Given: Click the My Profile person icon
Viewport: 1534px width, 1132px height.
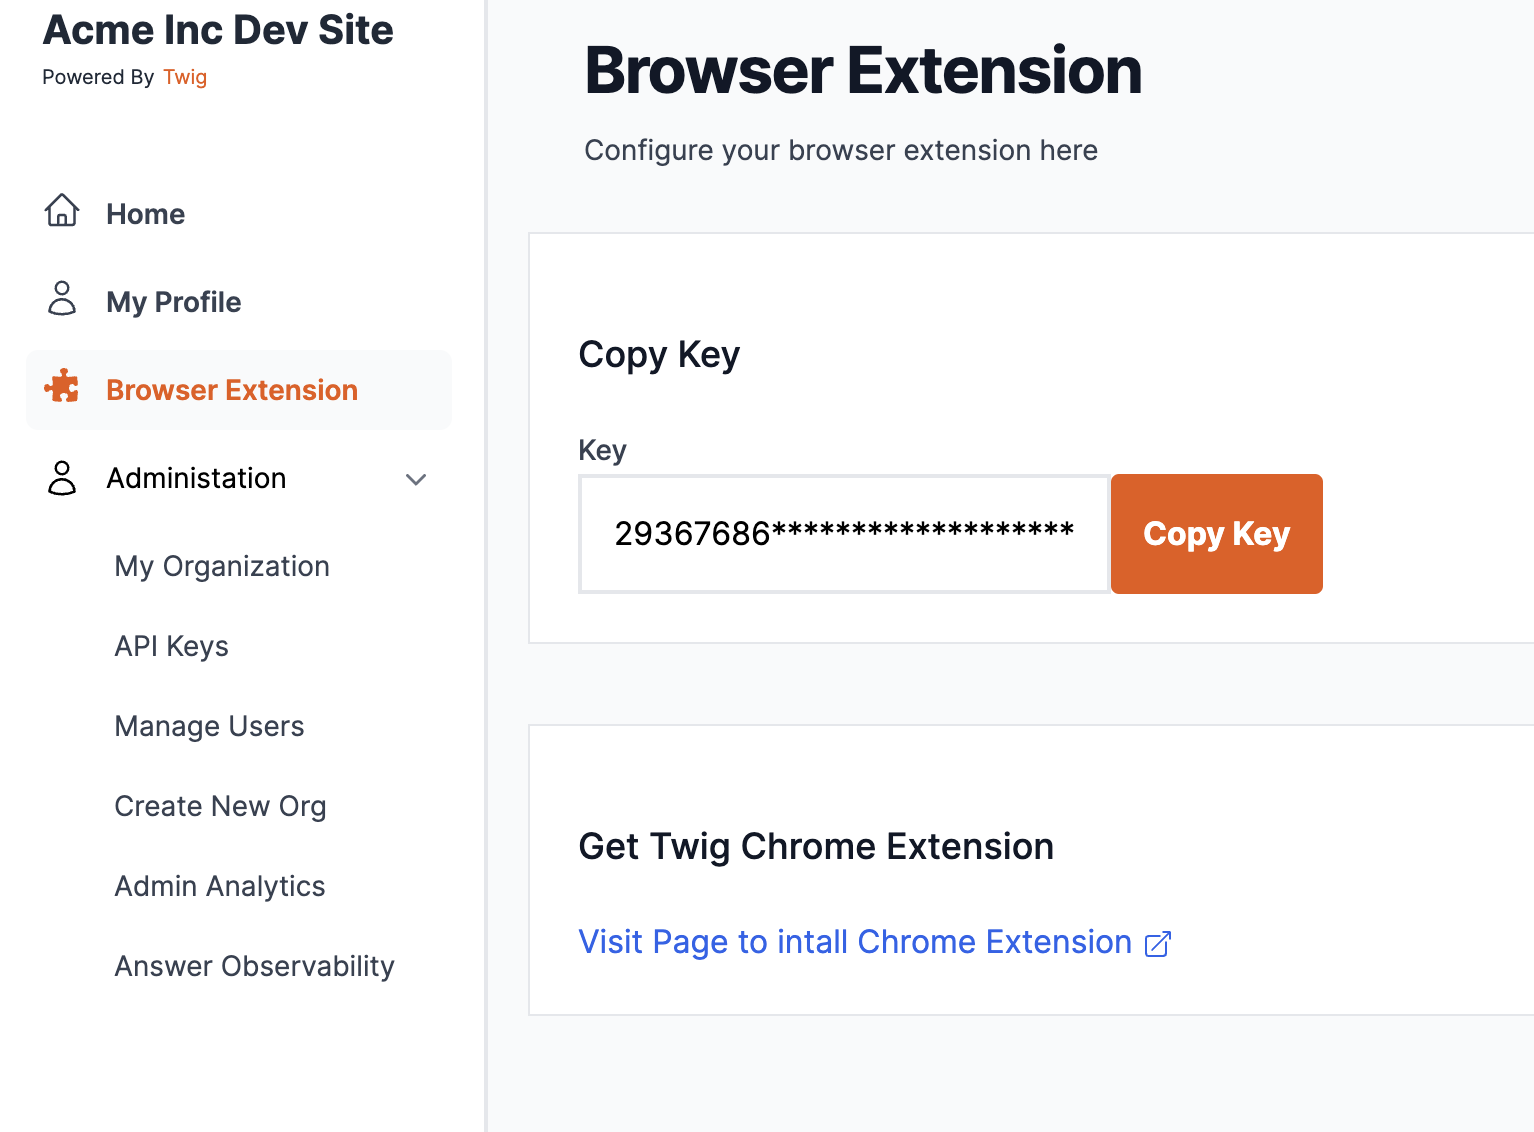Looking at the screenshot, I should pos(62,299).
